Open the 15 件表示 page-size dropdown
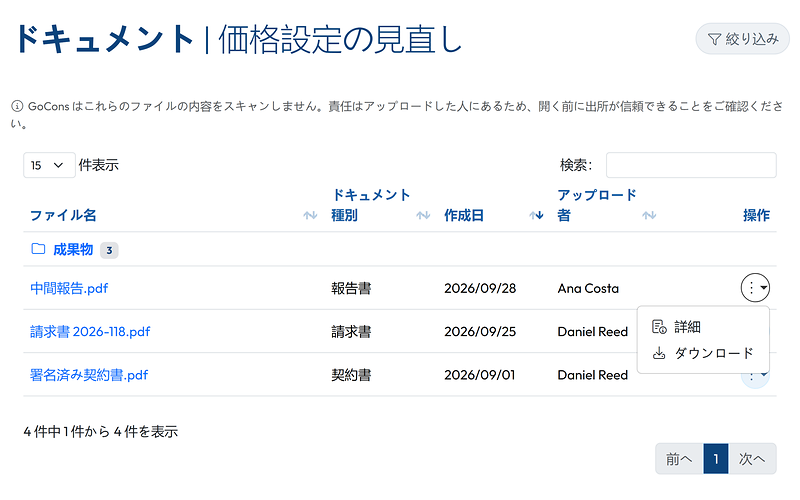 49,165
